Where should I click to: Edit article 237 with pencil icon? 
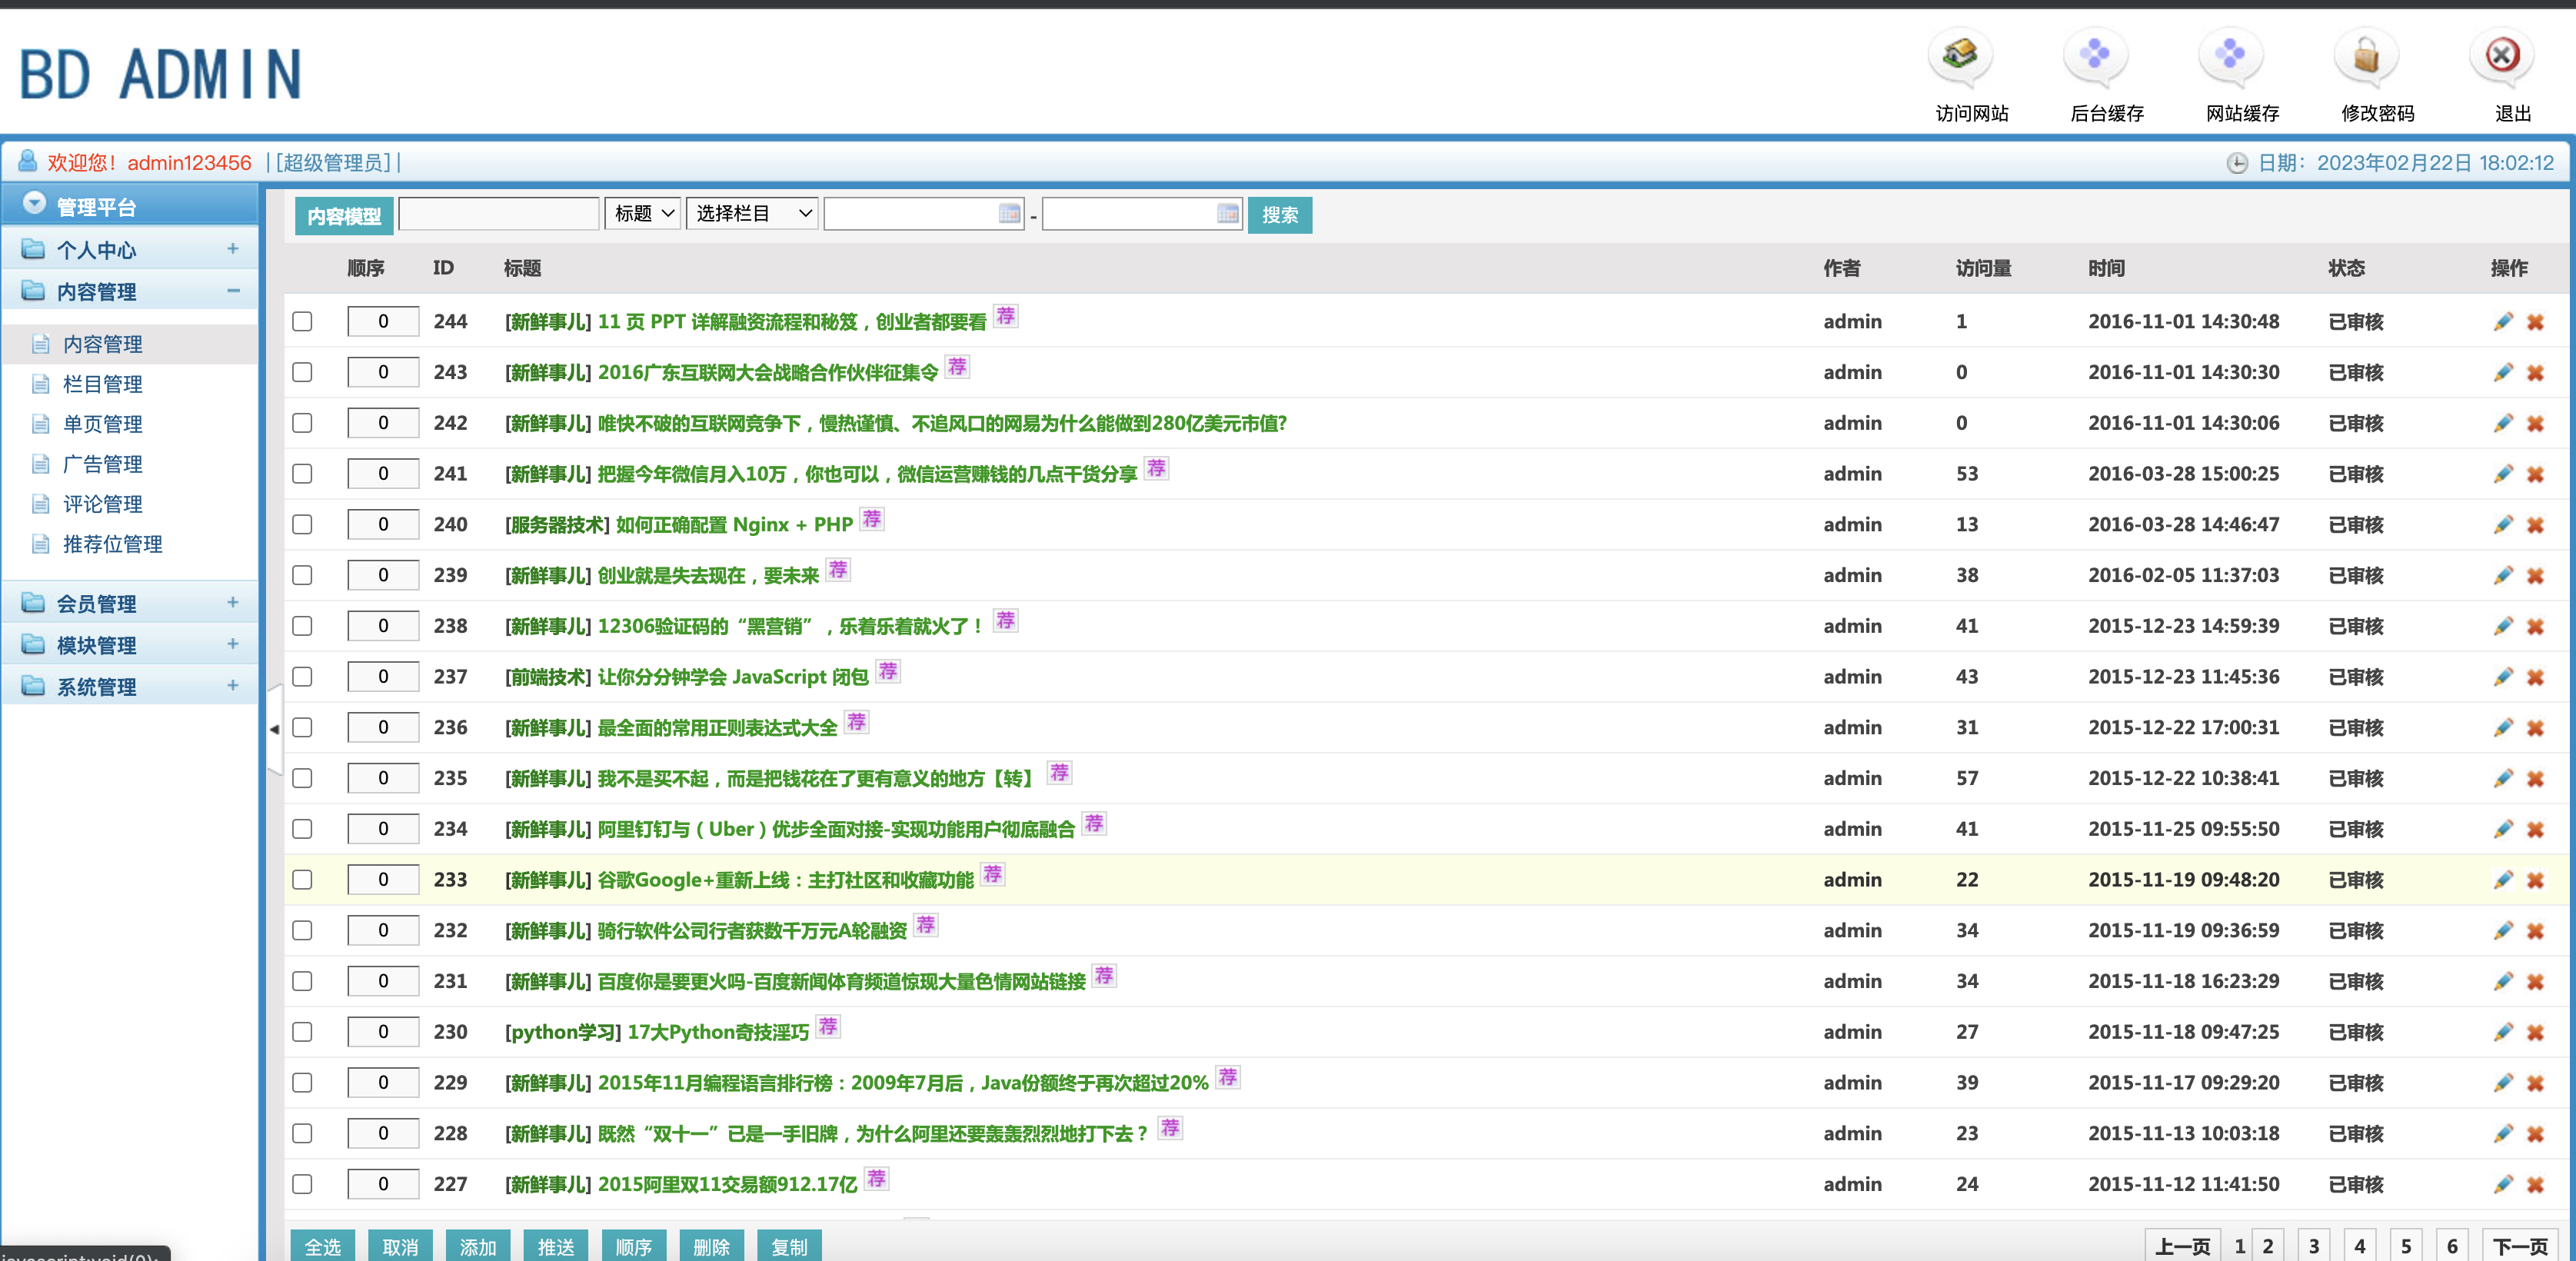point(2503,676)
